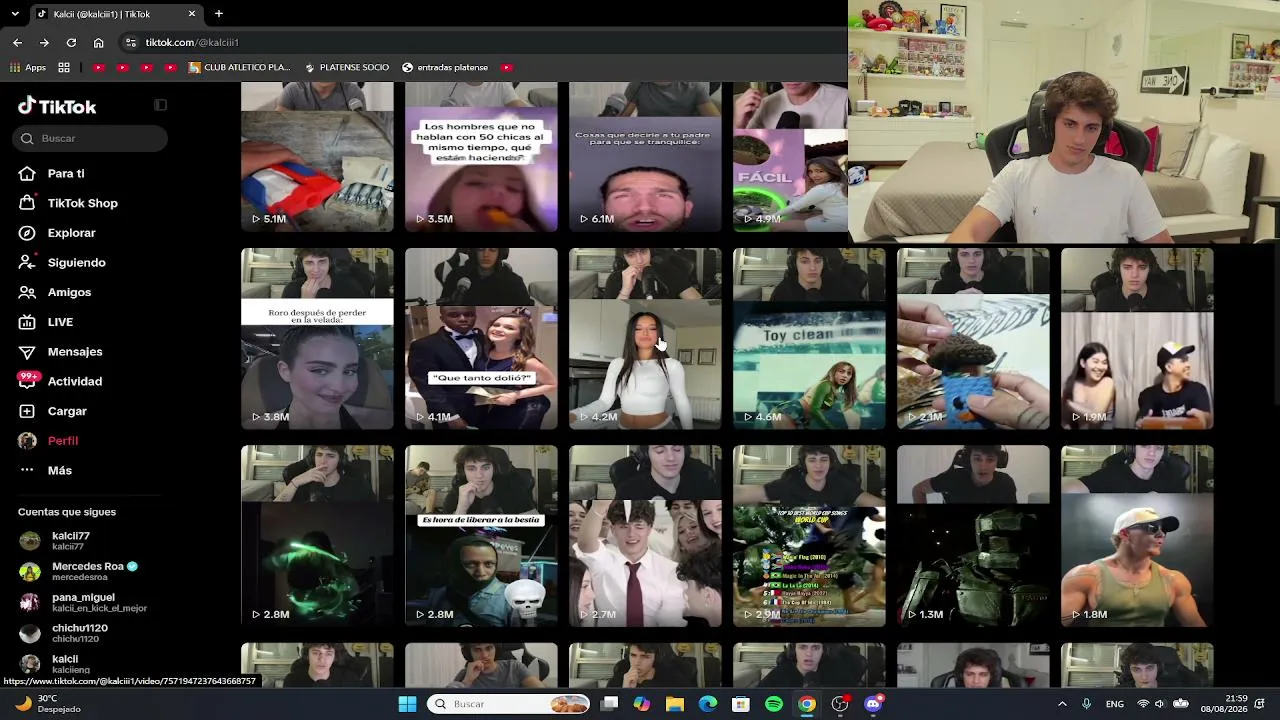Open the video with 1.9M views

[x=1137, y=339]
